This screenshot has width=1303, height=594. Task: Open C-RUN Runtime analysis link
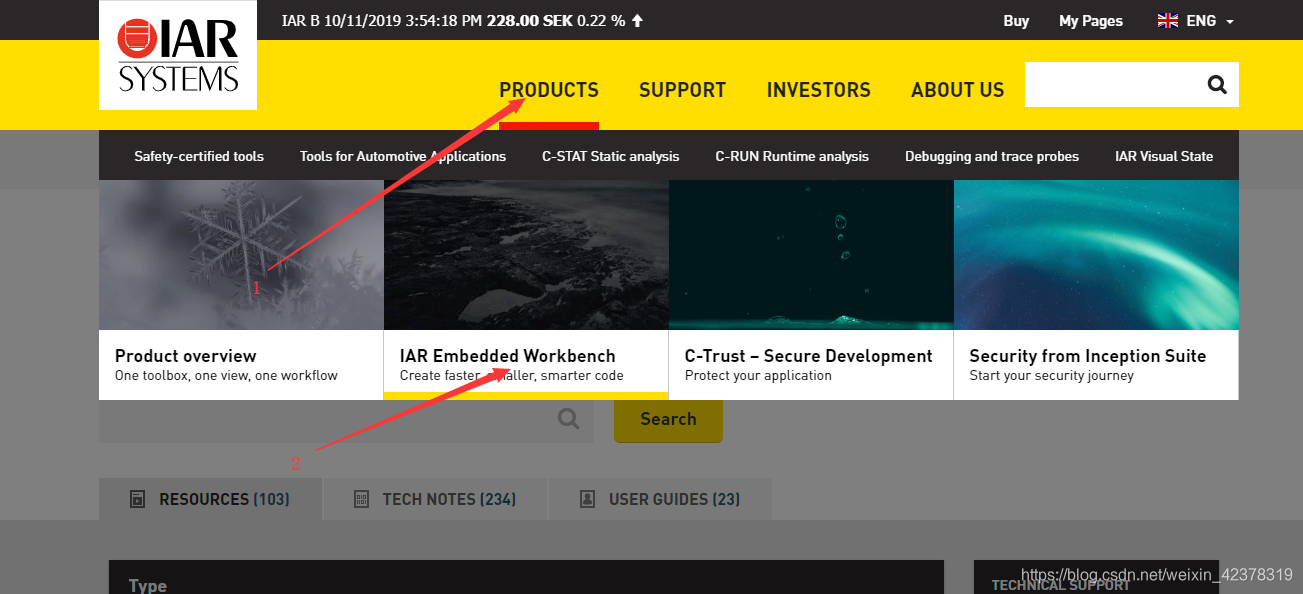[792, 156]
